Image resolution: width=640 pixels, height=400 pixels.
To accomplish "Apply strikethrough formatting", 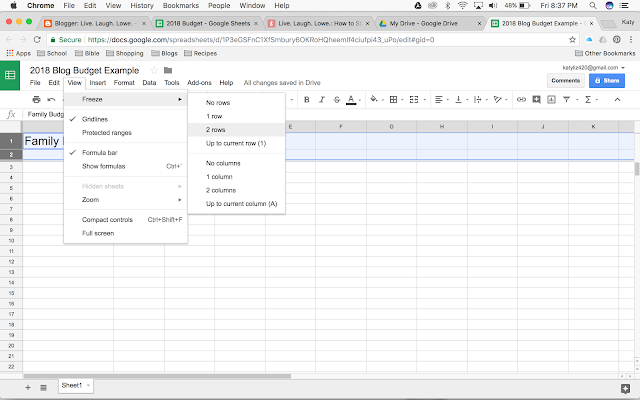I will point(336,99).
